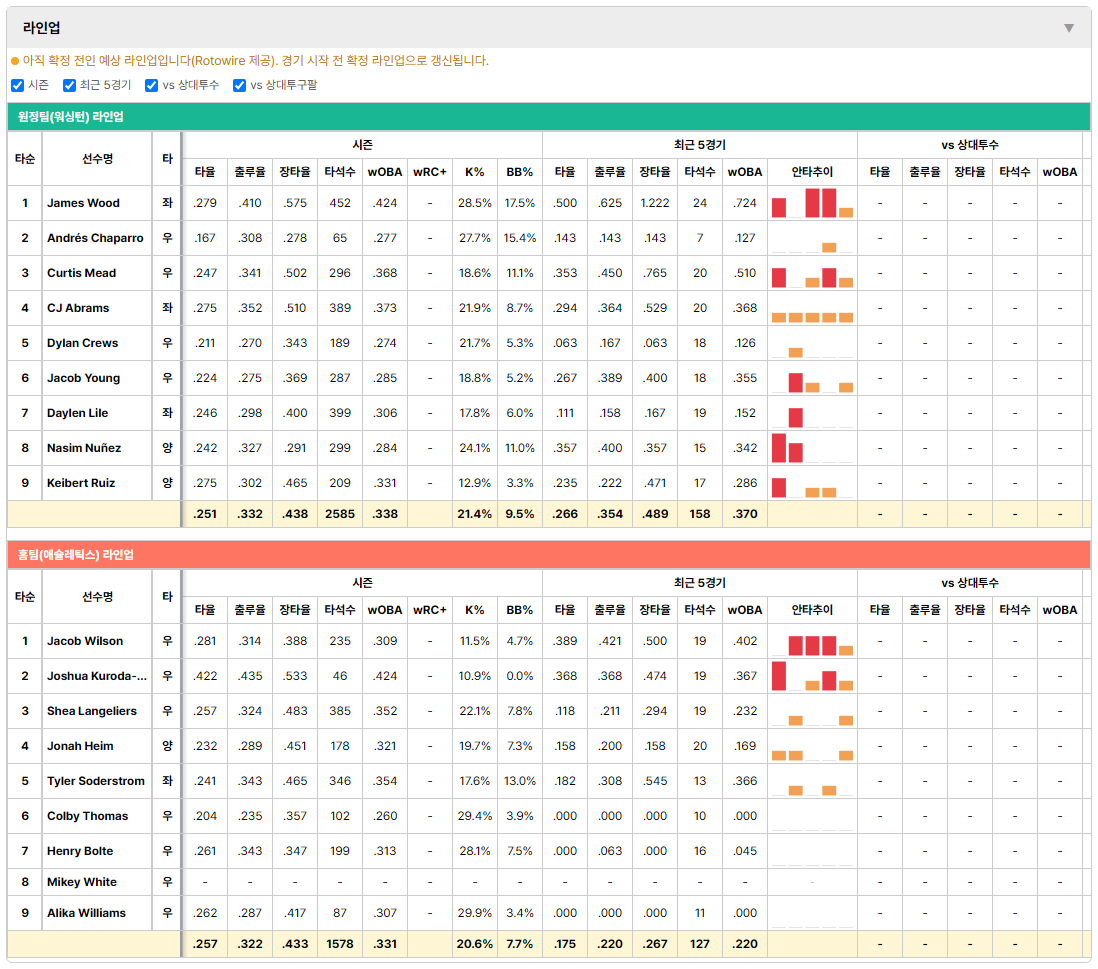Toggle the vs 상대투구팔 checkbox
Screen dimensions: 1098x969
coord(239,85)
